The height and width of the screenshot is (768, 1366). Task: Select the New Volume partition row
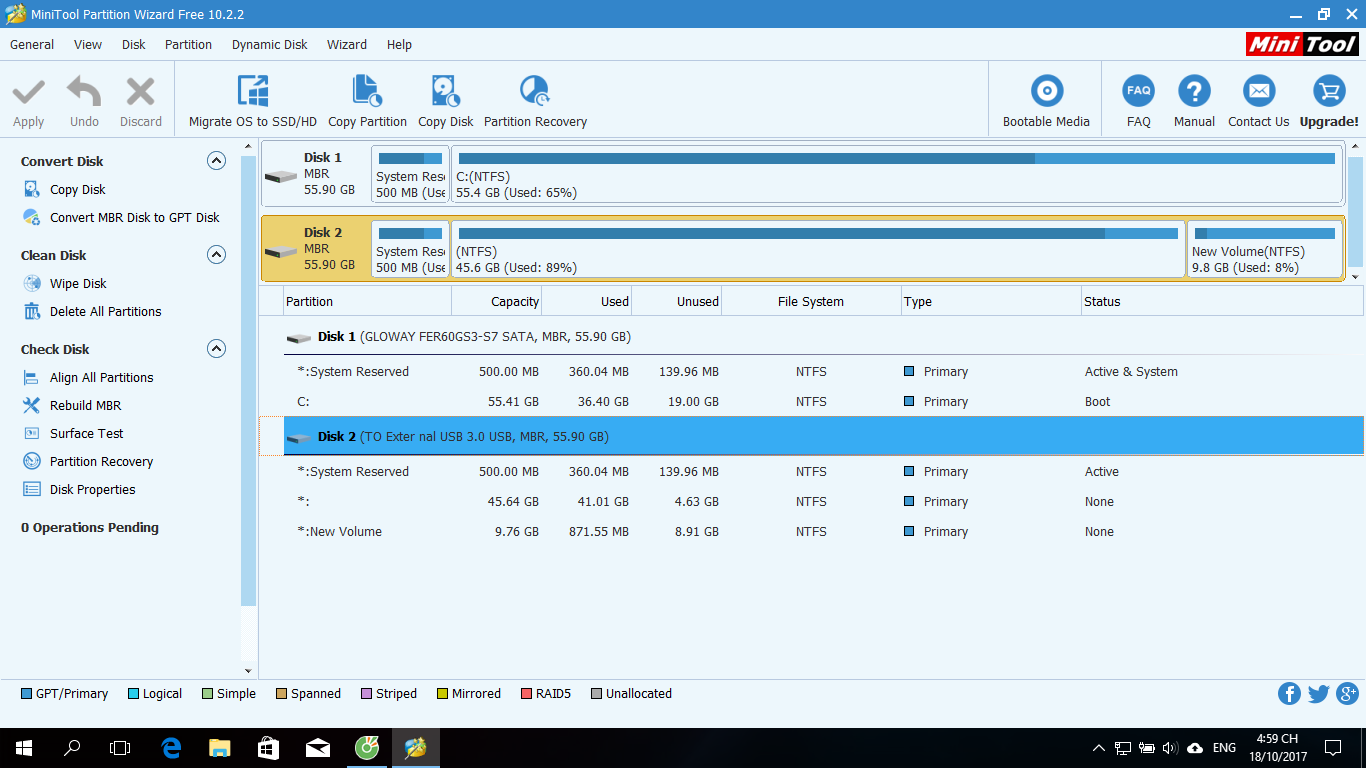[345, 532]
